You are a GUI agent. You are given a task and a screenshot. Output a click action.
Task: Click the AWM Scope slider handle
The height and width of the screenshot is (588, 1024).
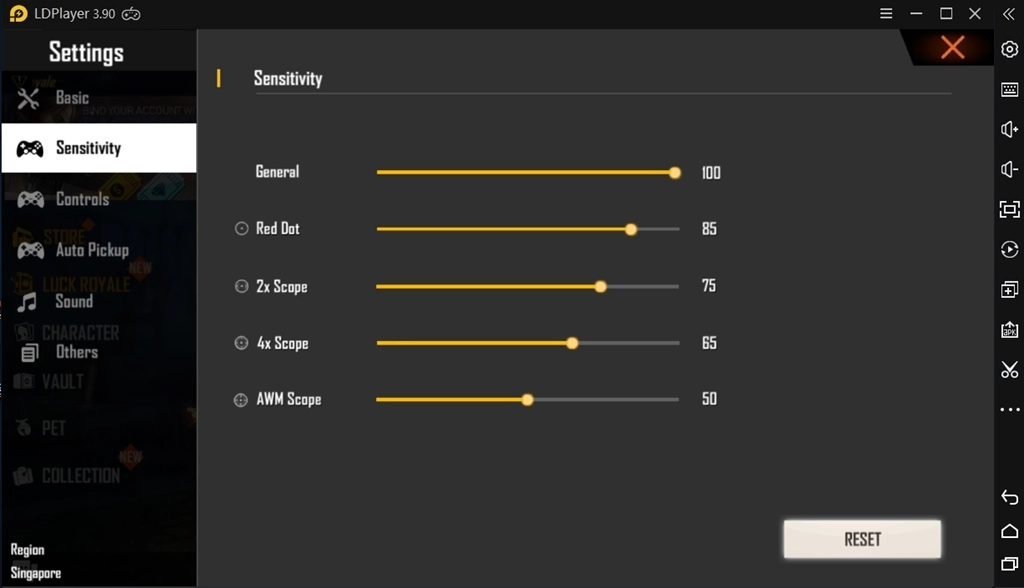click(x=527, y=399)
